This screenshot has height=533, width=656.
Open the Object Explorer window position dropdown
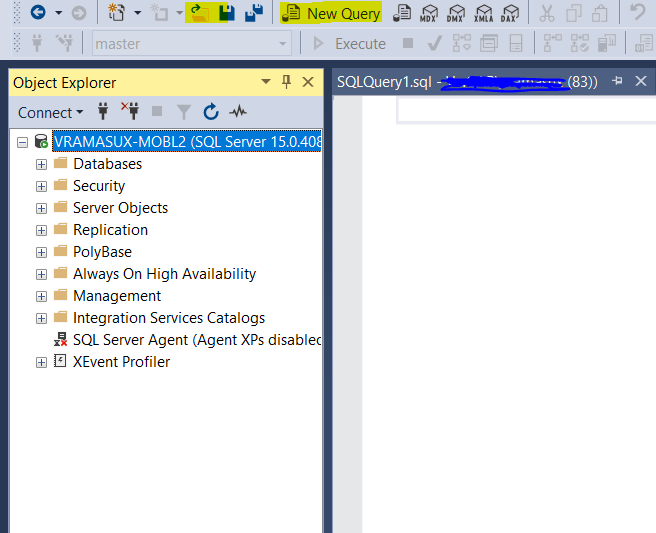pos(265,81)
